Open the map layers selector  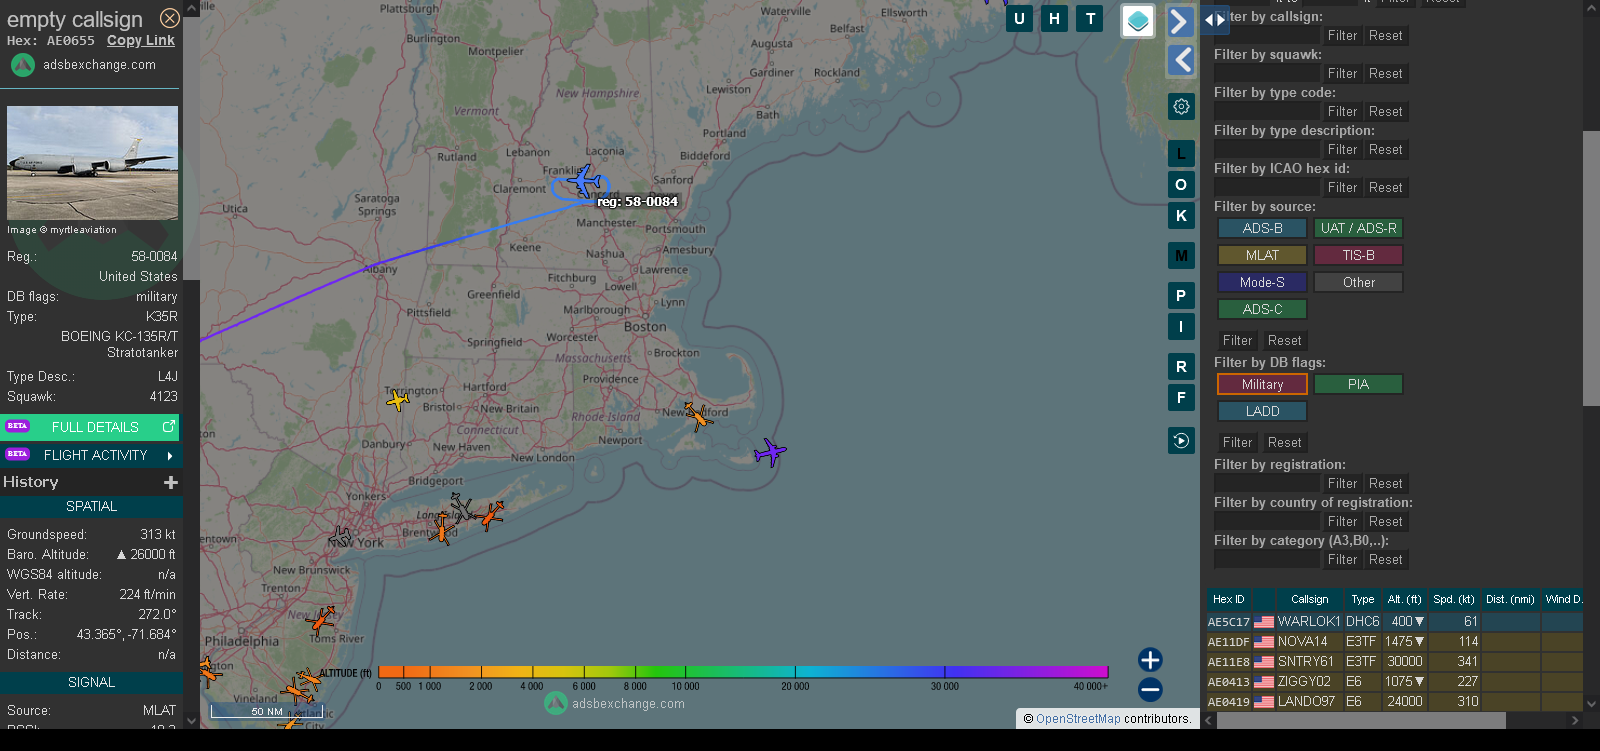coord(1138,21)
